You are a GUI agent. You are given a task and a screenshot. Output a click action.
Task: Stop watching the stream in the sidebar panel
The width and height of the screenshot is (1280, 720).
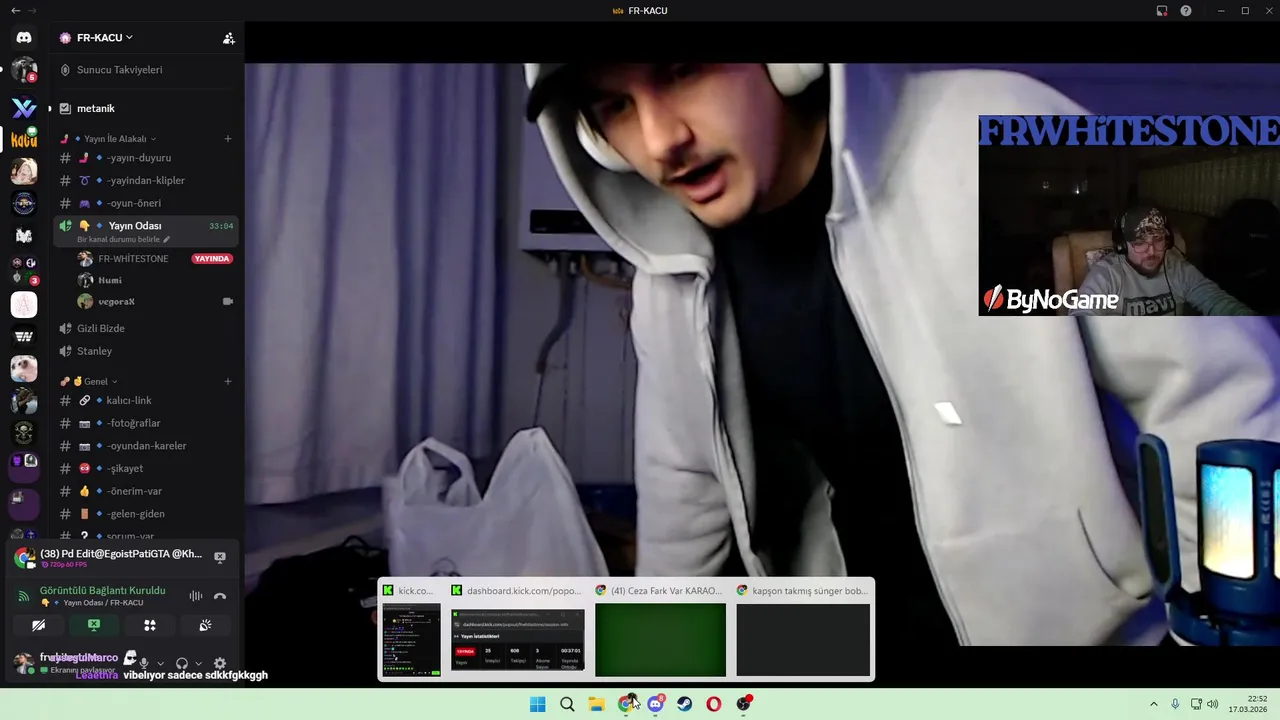[220, 557]
